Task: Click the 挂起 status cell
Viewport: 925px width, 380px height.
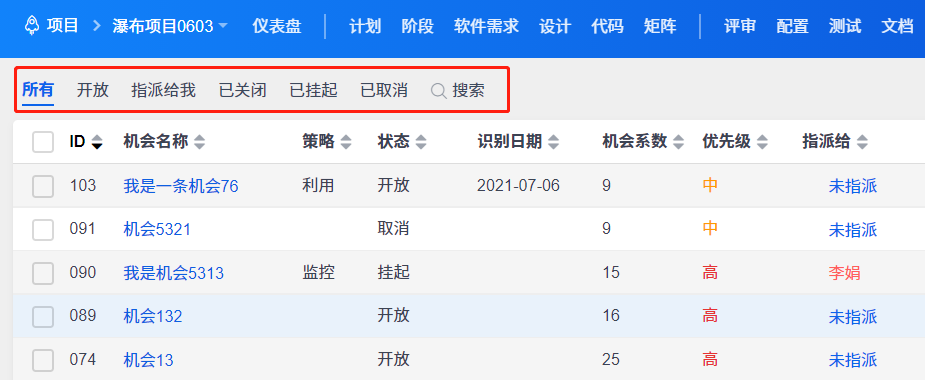Action: 393,273
